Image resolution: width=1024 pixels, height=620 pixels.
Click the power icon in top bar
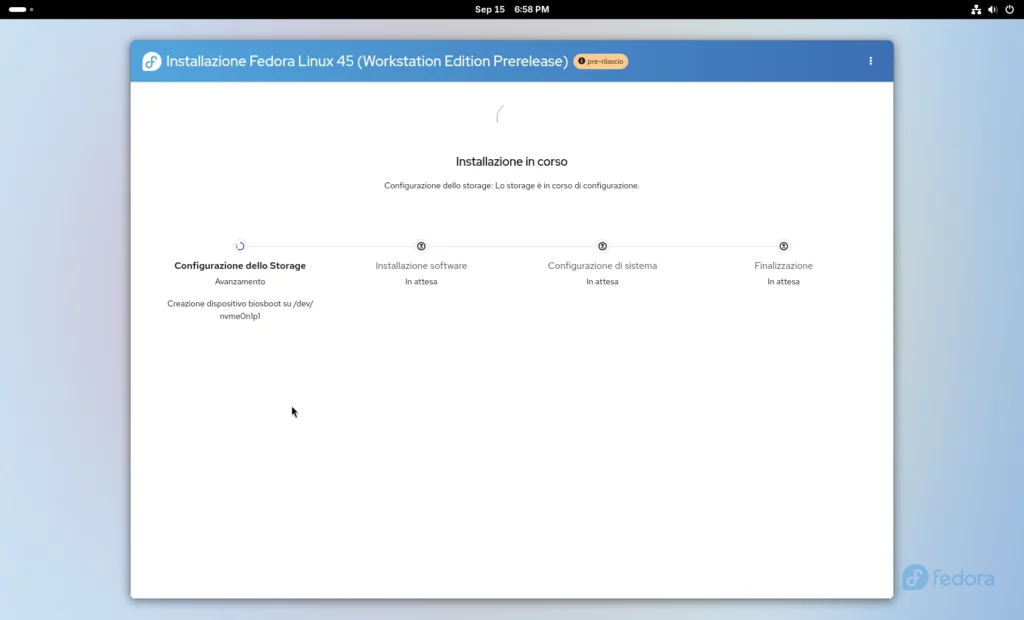click(1010, 9)
